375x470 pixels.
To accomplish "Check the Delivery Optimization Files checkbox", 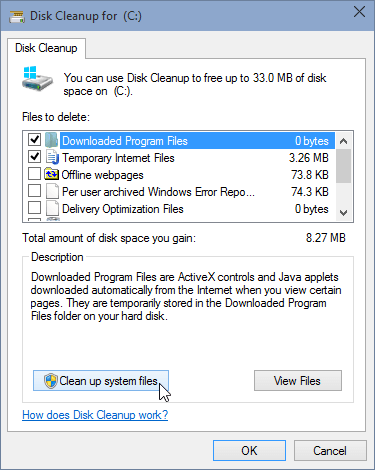I will (x=34, y=208).
